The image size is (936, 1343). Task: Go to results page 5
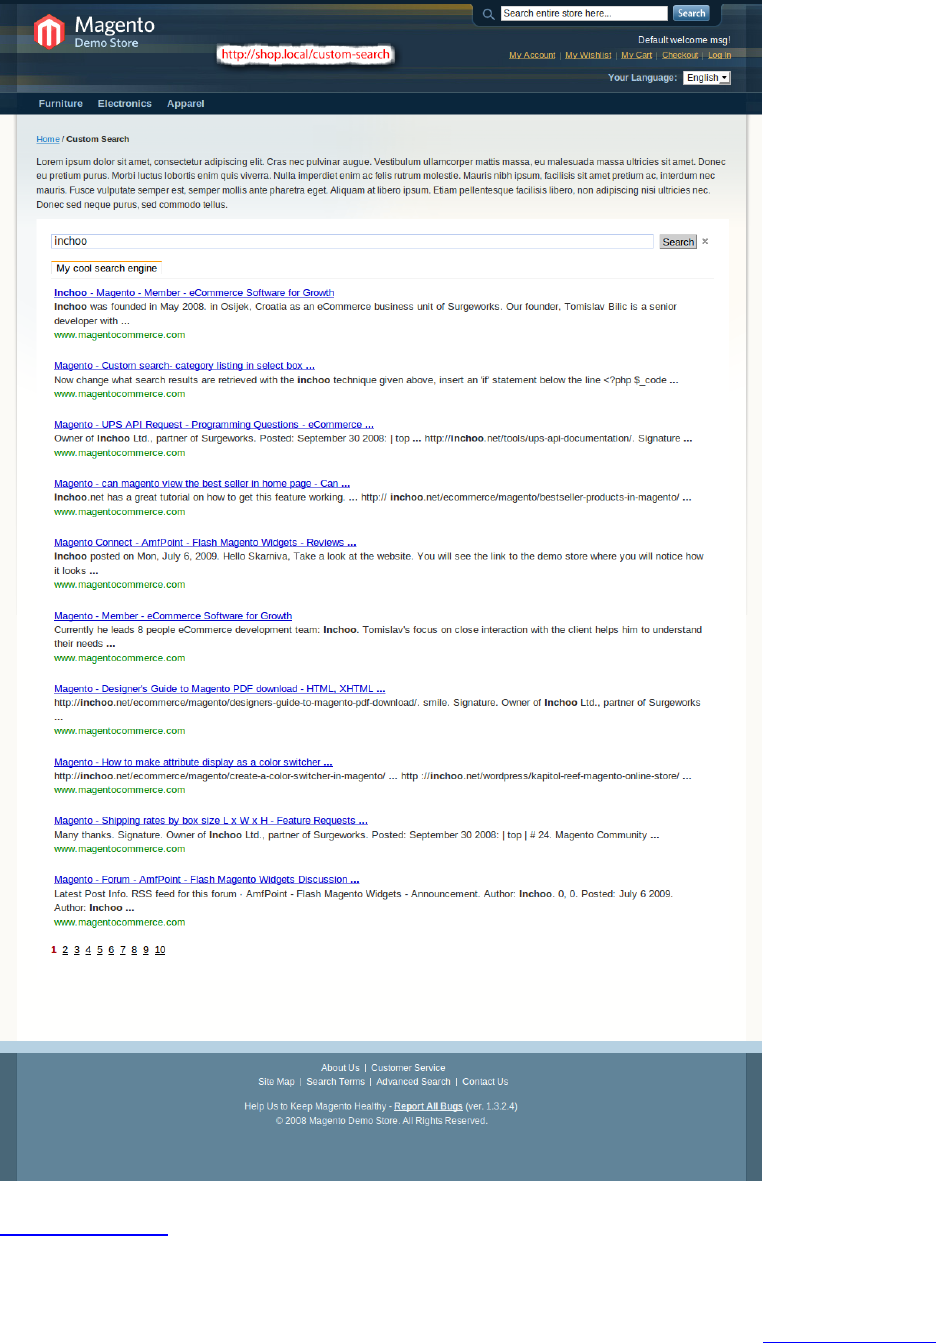click(x=100, y=950)
